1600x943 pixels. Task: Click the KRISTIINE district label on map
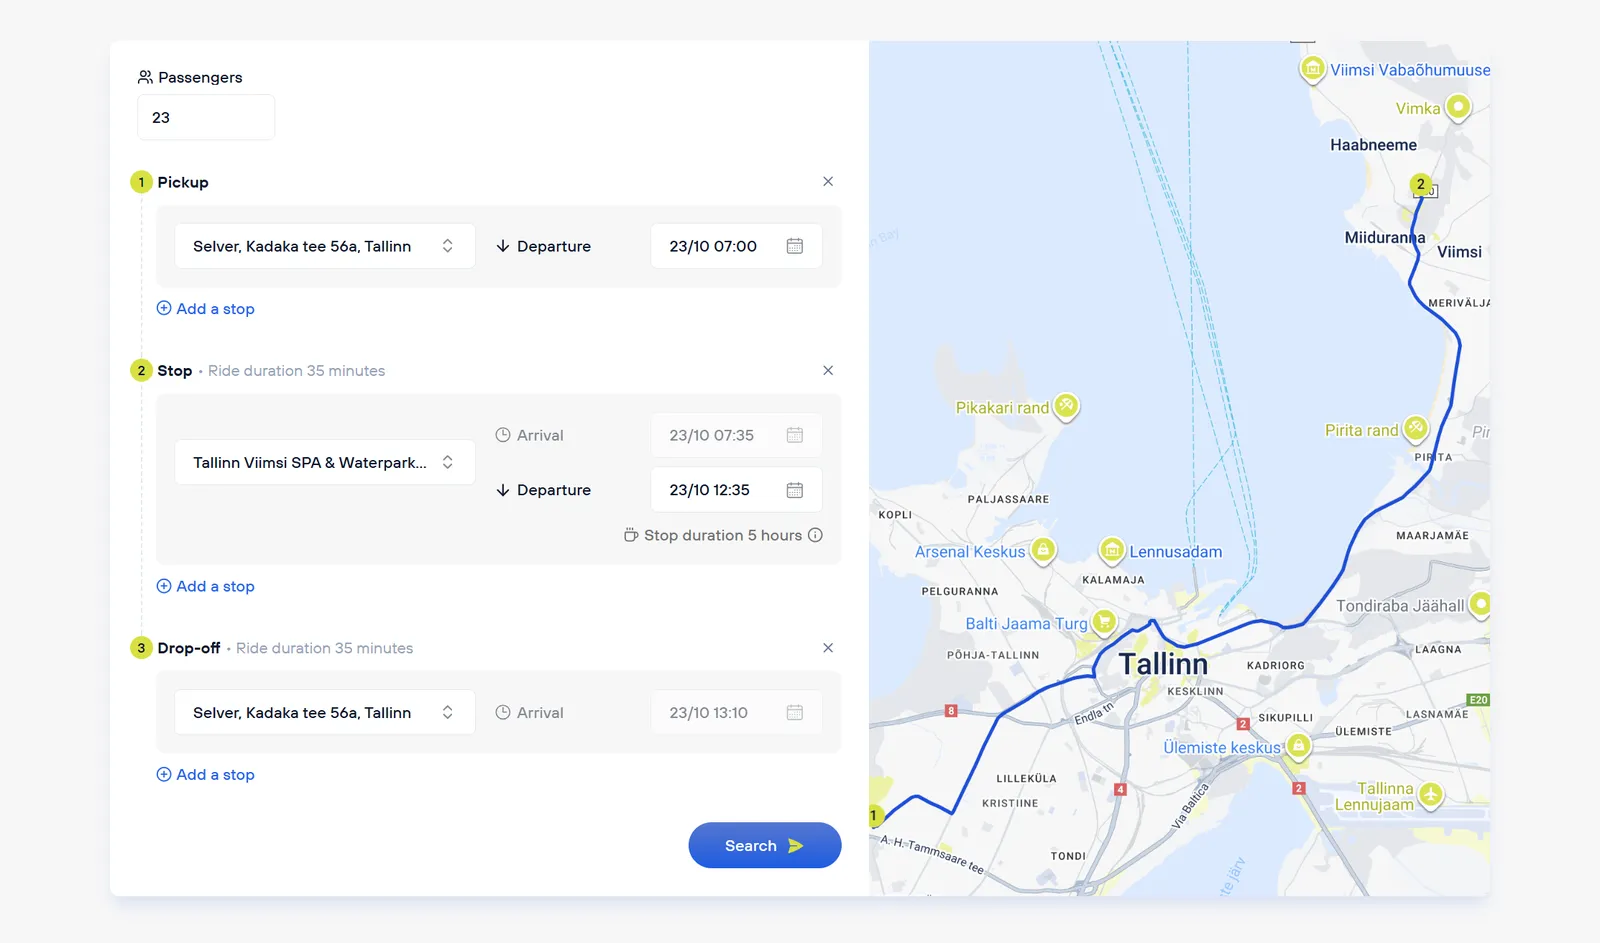tap(1010, 803)
